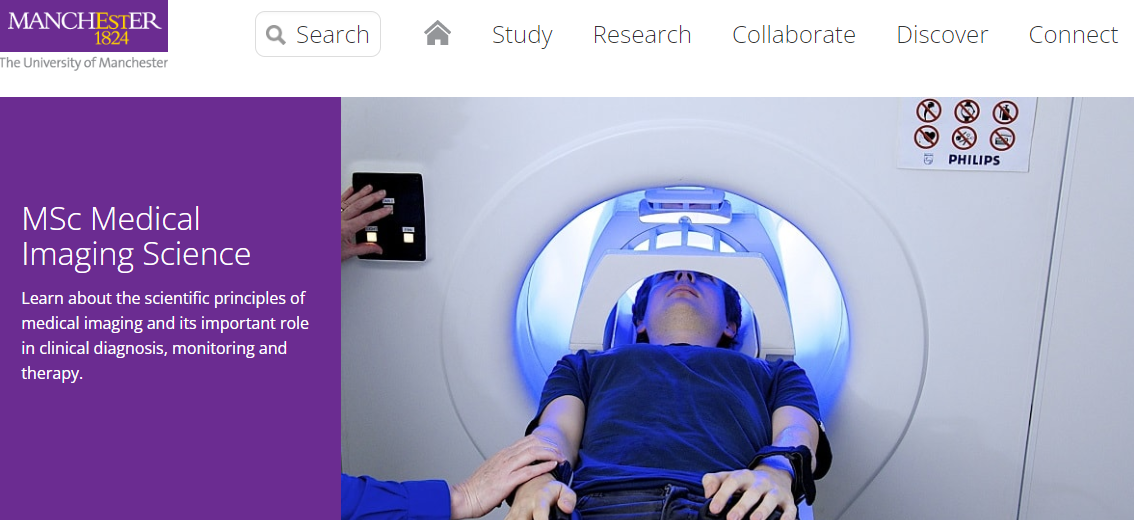This screenshot has width=1134, height=520.
Task: Click the no-wristwatch prohibition icon on the Philips sign
Action: 967,111
